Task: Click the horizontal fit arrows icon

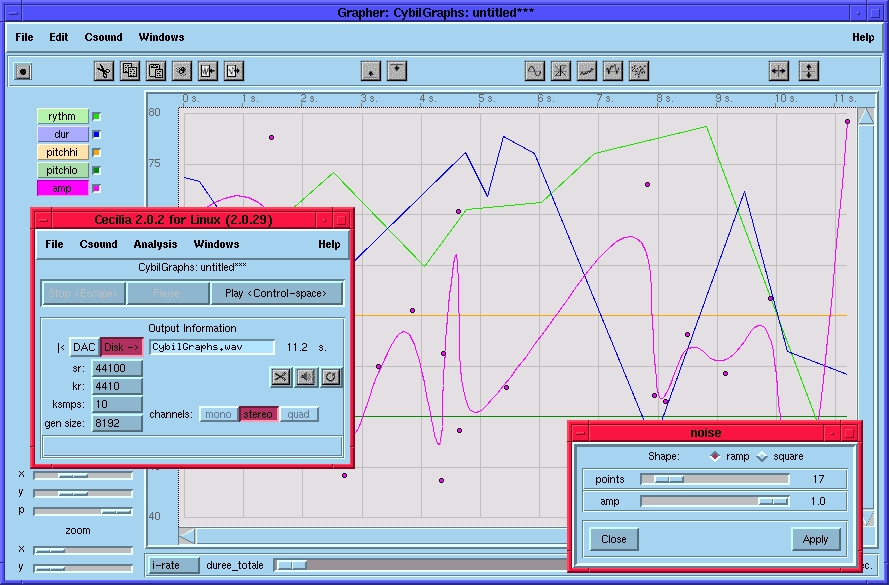Action: click(778, 71)
